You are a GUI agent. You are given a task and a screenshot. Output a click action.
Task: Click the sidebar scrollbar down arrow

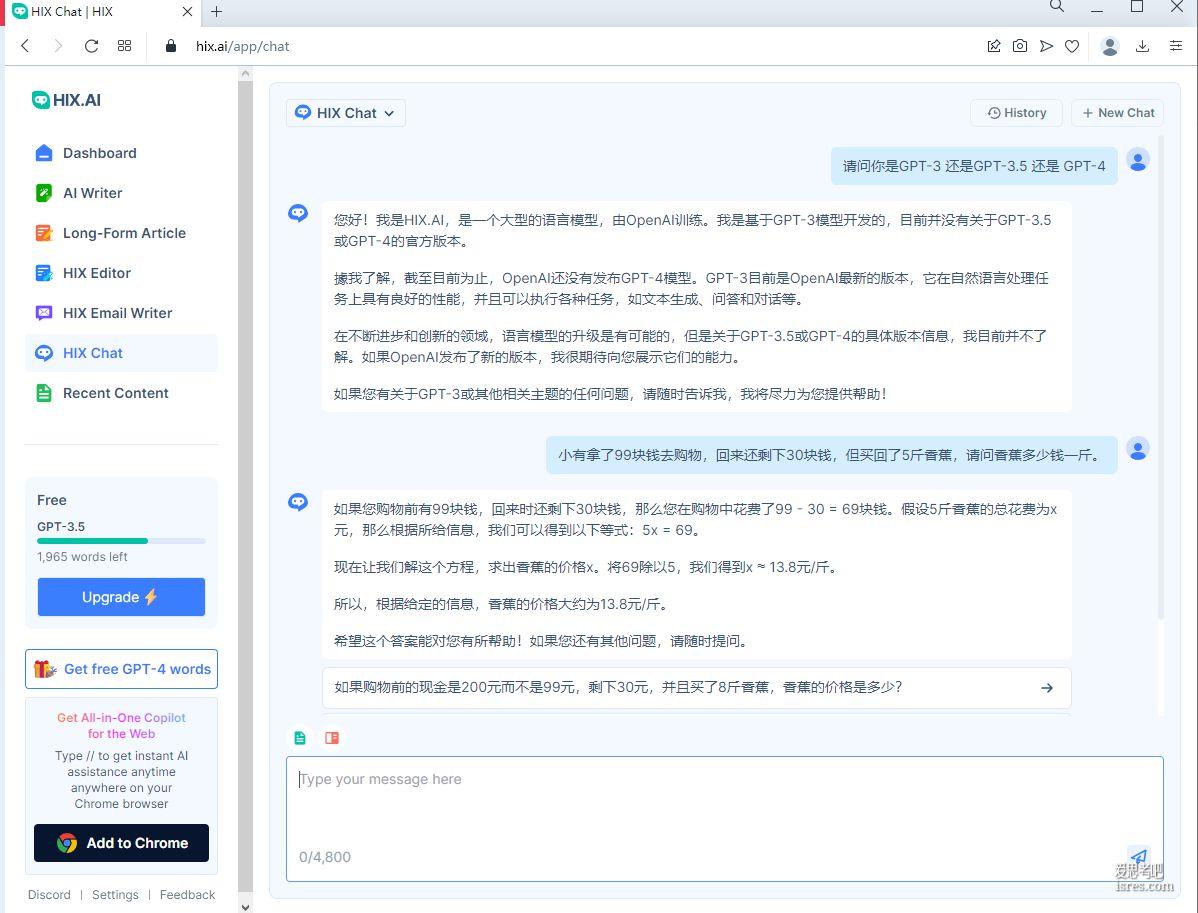click(245, 907)
